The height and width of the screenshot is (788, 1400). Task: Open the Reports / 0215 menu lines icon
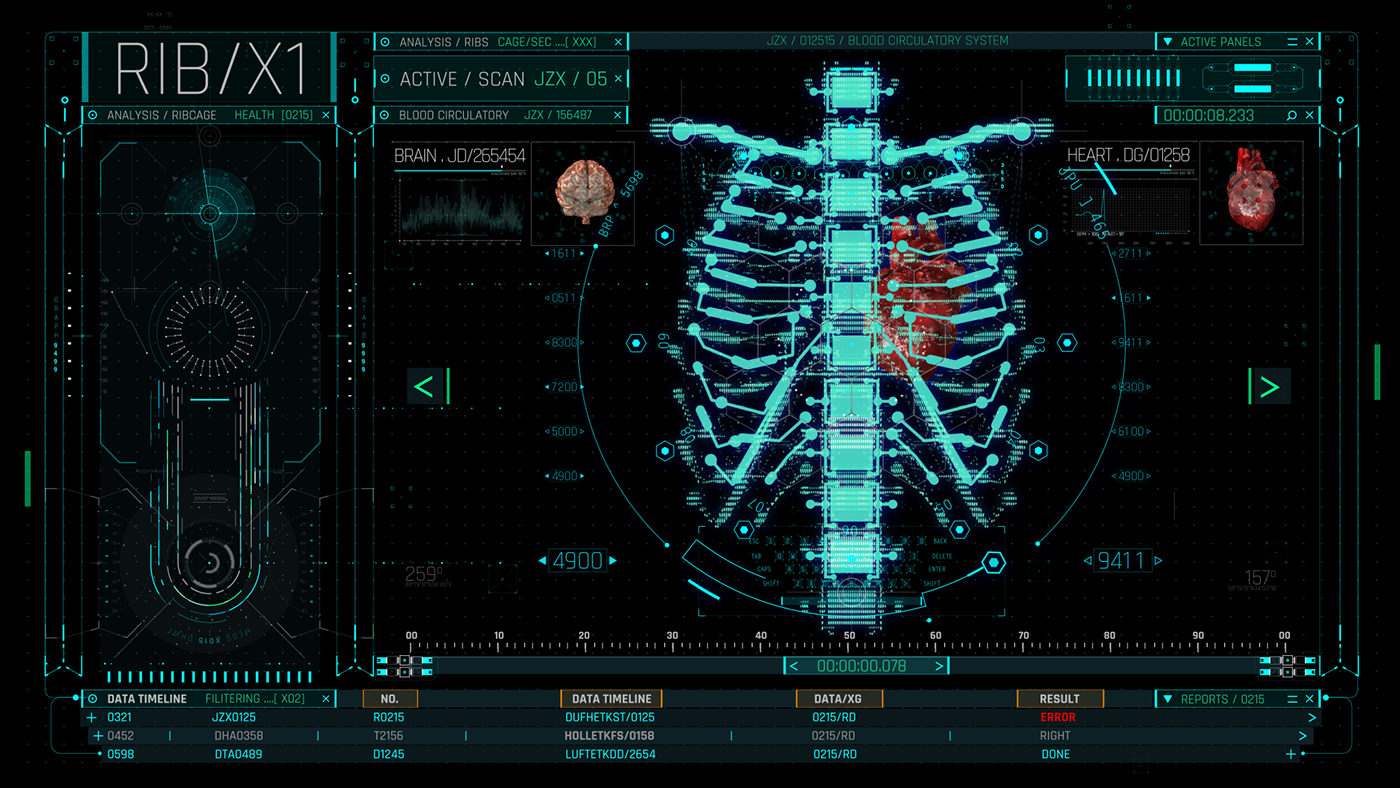1292,699
